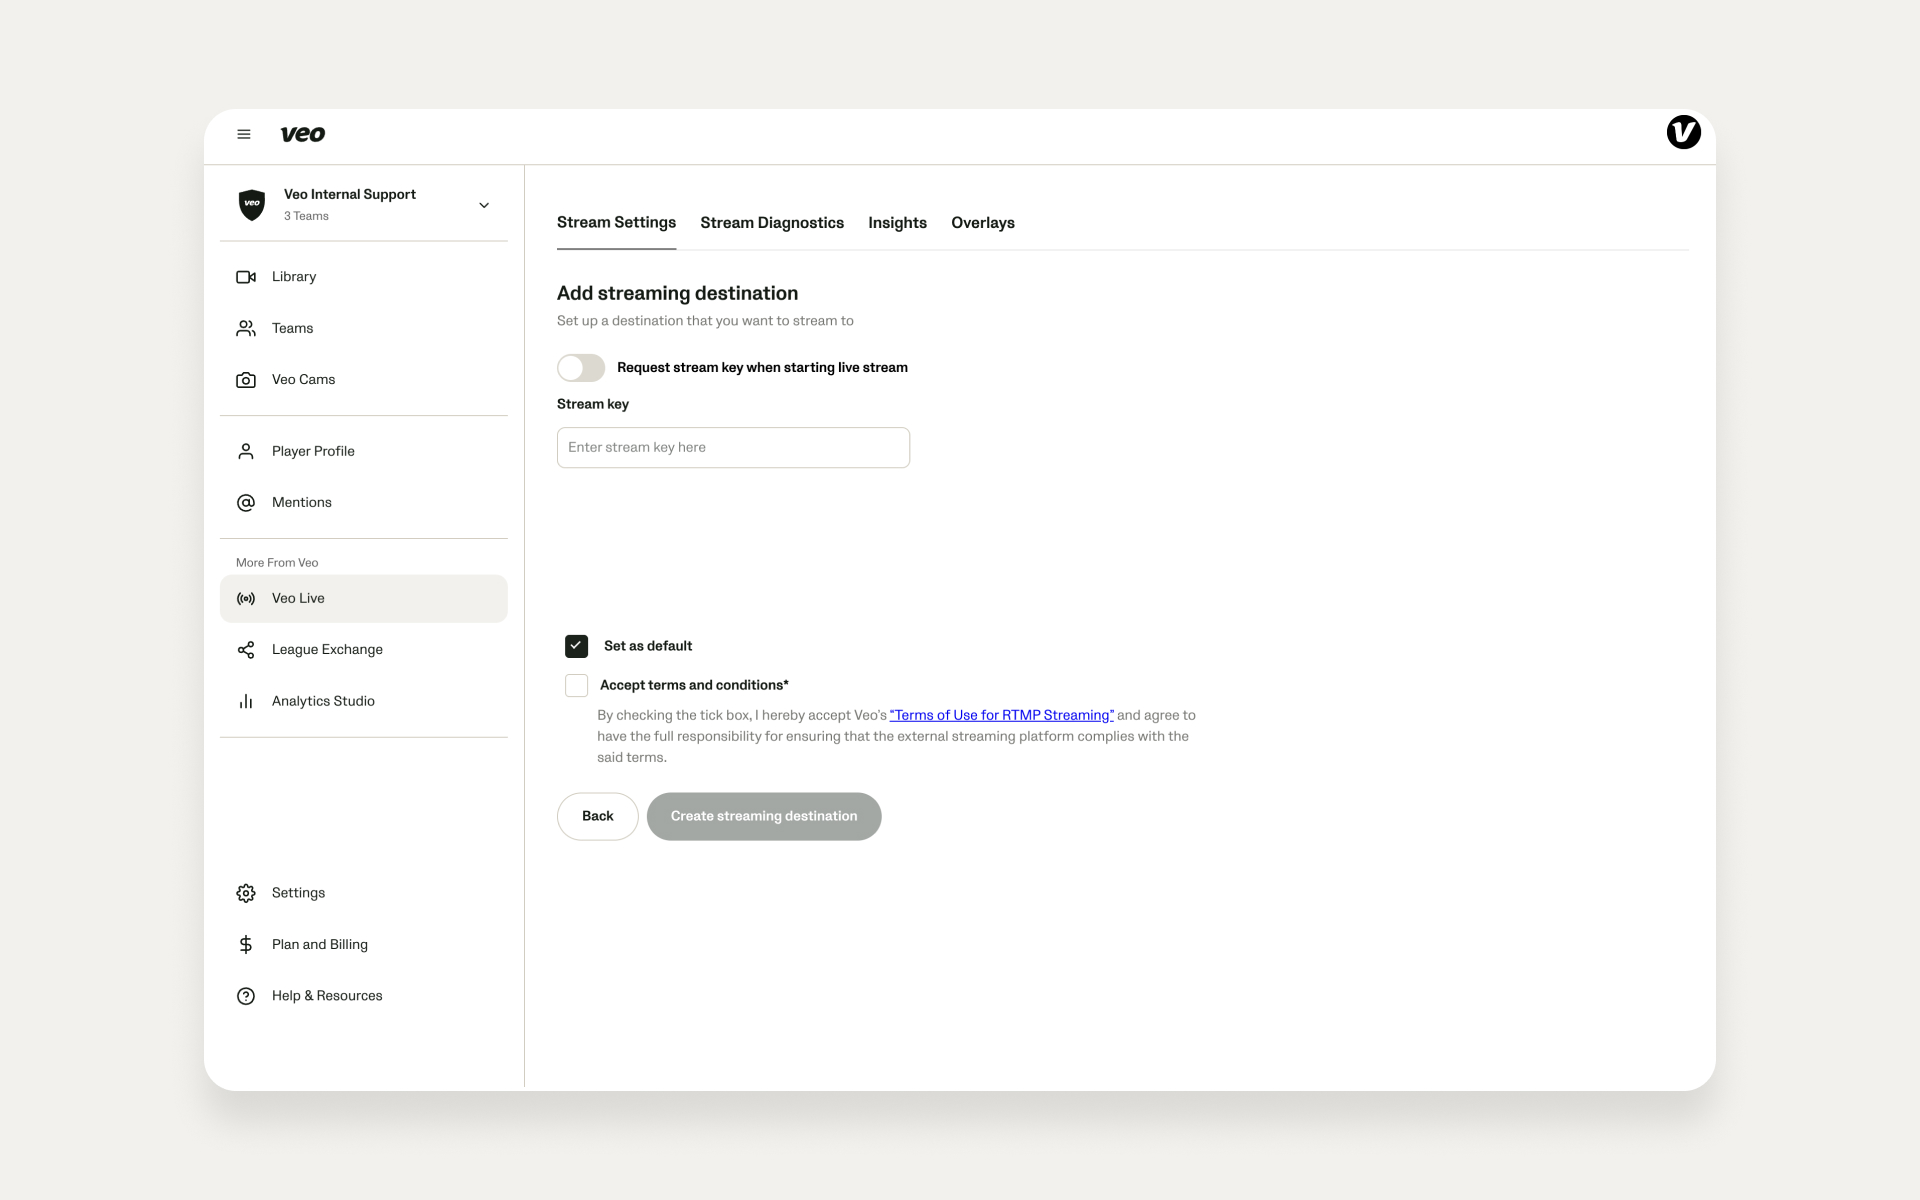The height and width of the screenshot is (1200, 1920).
Task: Click the Veo Internal Support club name
Action: pos(350,195)
